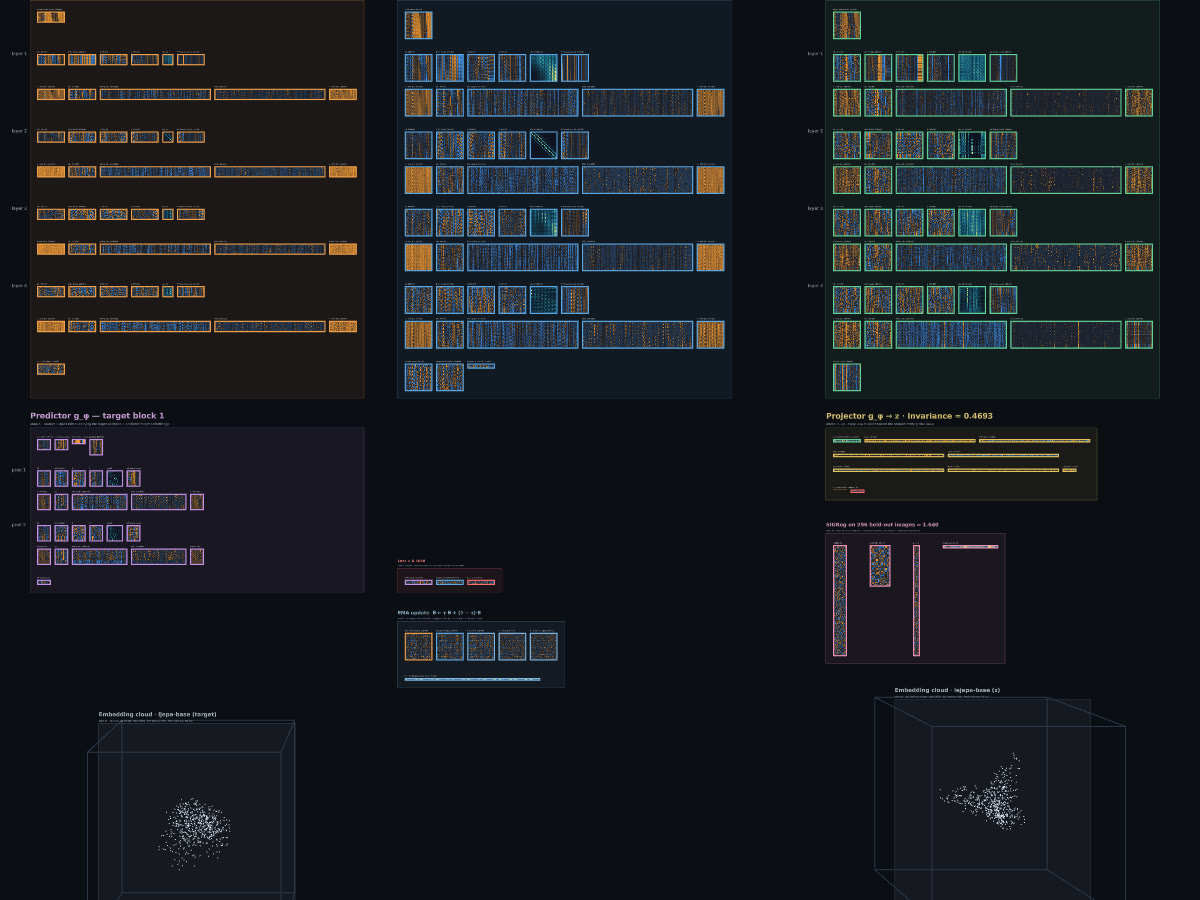This screenshot has height=900, width=1200.
Task: Click the "layer 1" label beside the orange panel
Action: (x=19, y=54)
